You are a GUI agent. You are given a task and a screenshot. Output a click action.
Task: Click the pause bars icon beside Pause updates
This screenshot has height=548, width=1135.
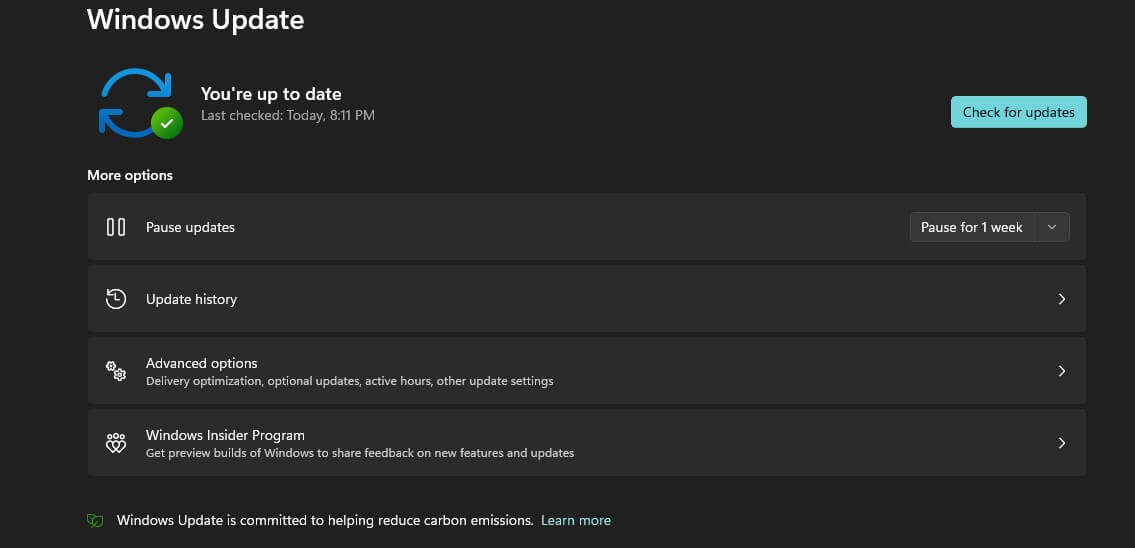(x=116, y=227)
